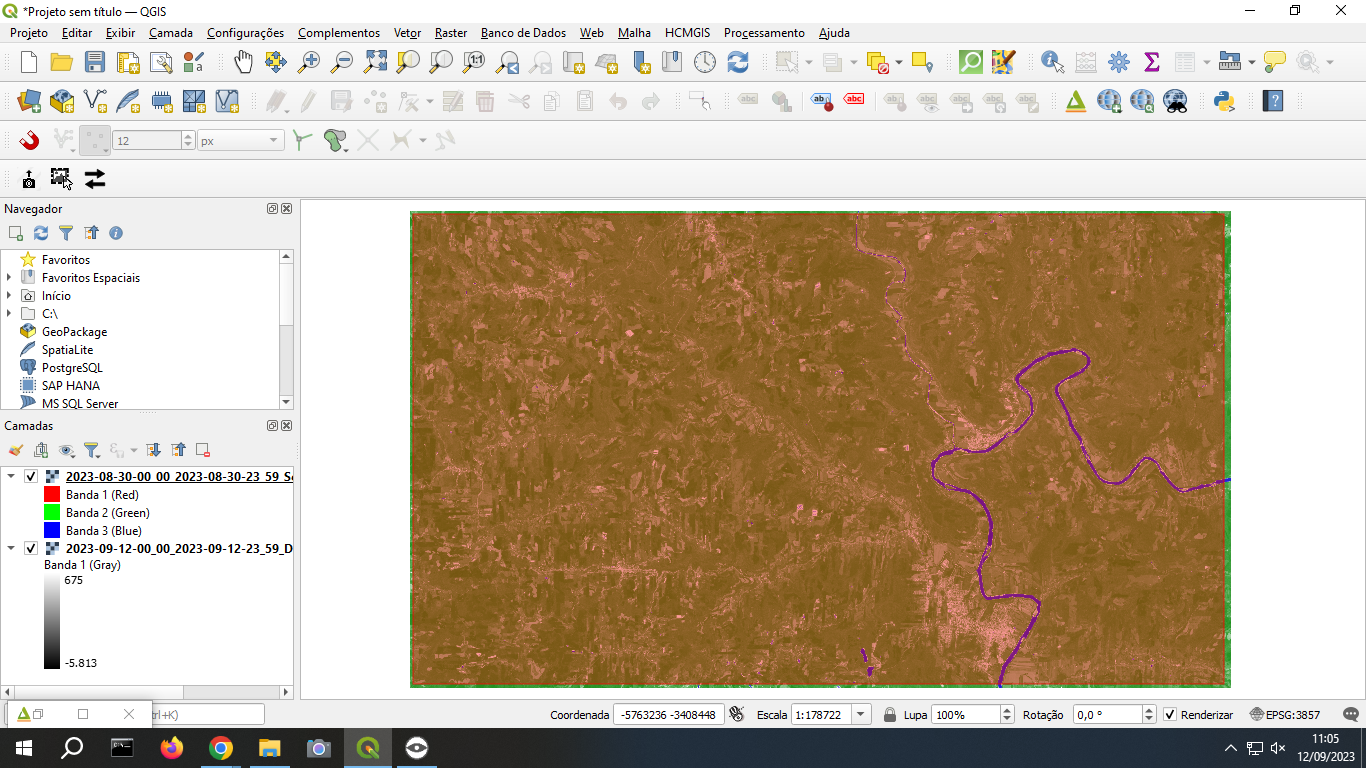Screen dimensions: 1366x768
Task: Open the Python console icon
Action: (1222, 101)
